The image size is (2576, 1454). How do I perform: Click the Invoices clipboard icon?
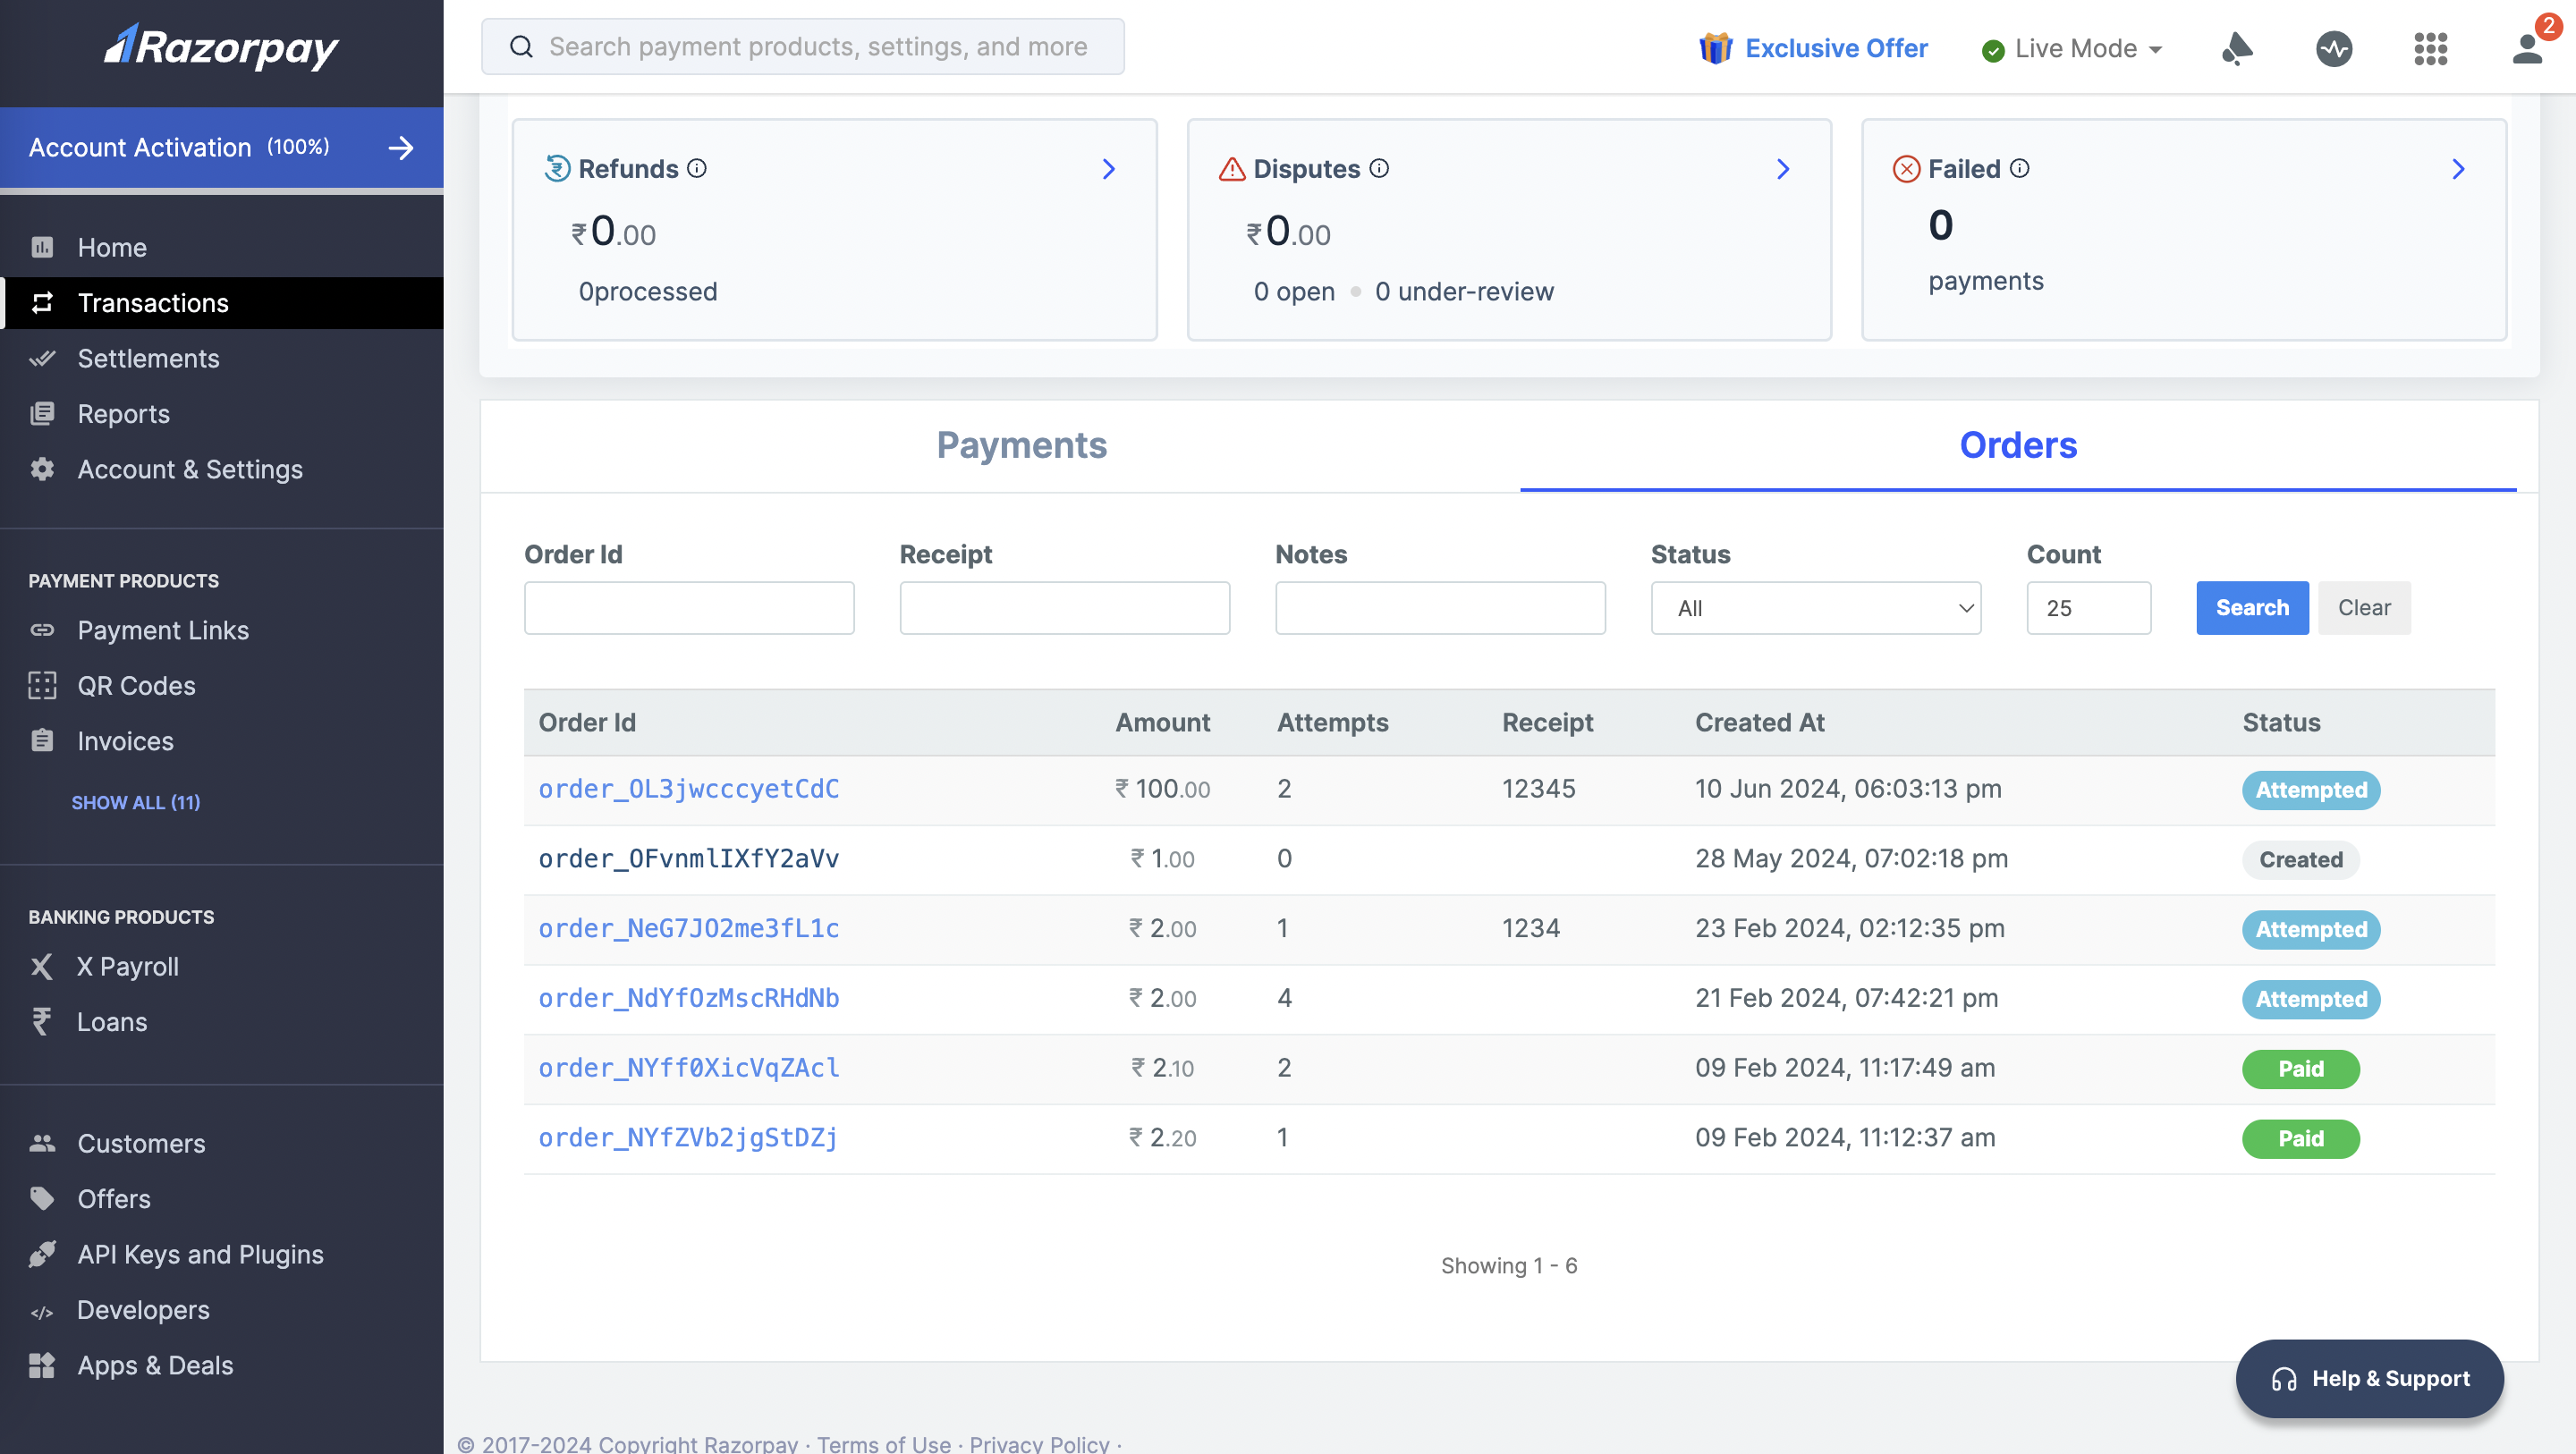coord(42,740)
